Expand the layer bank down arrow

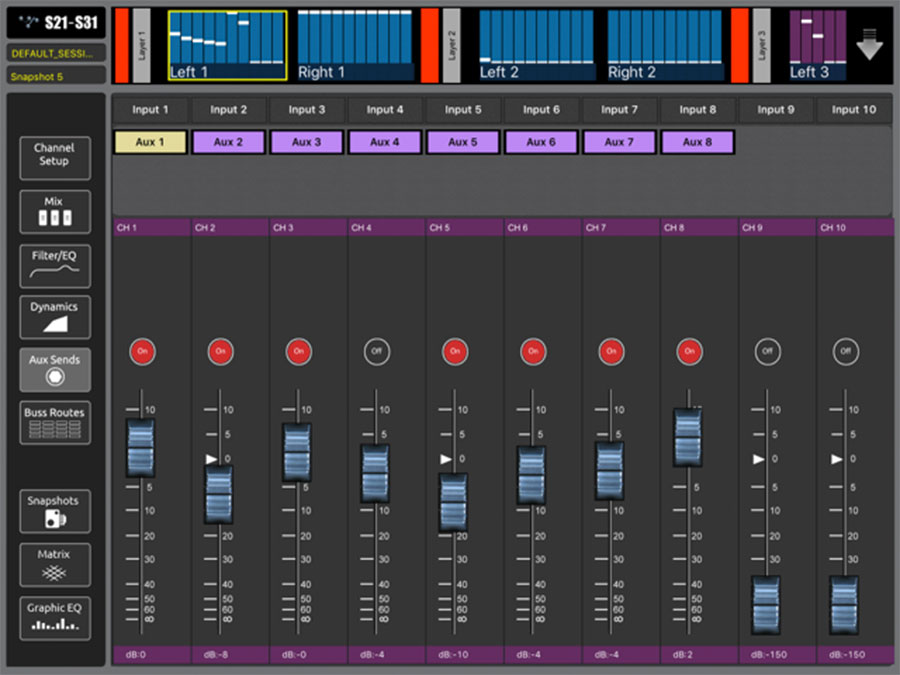click(x=870, y=44)
